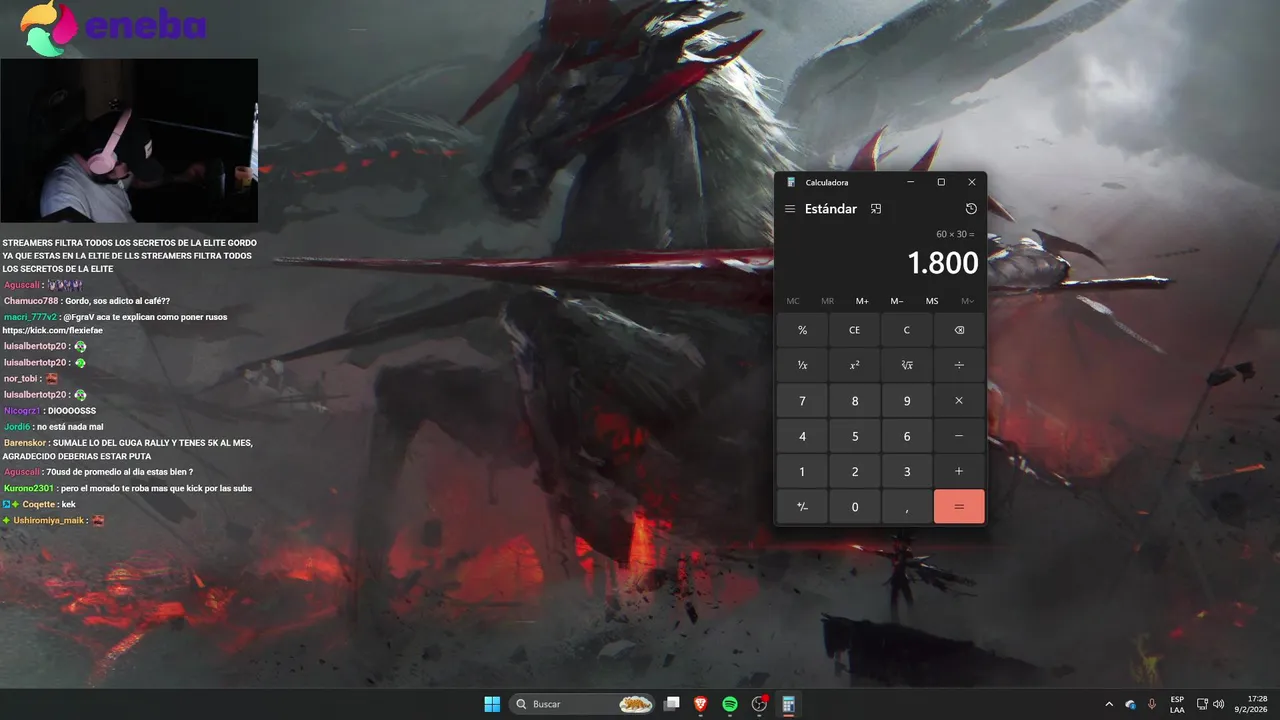The image size is (1280, 720).
Task: Click the number 3 key
Action: [x=907, y=471]
